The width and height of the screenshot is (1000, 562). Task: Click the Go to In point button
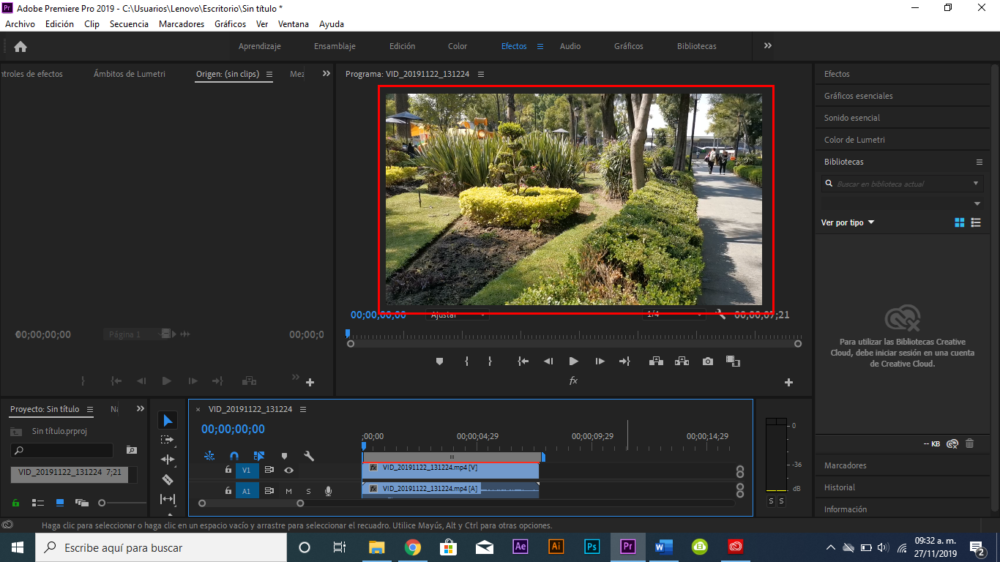[x=522, y=361]
